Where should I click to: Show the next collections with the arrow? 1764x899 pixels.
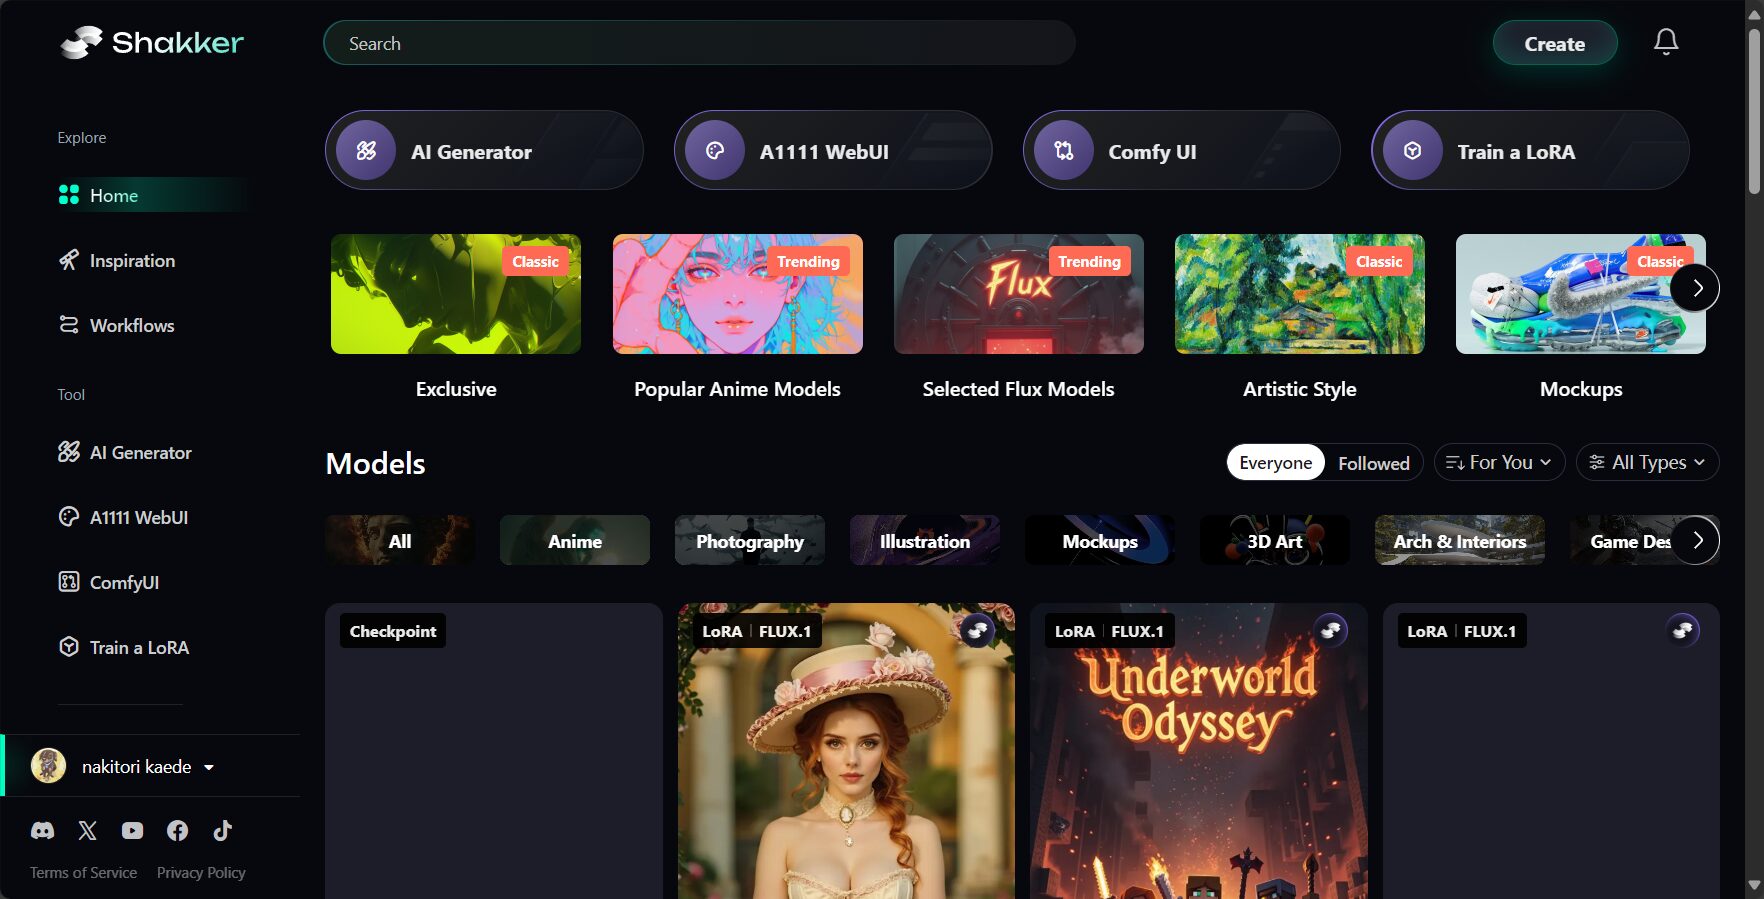1695,288
